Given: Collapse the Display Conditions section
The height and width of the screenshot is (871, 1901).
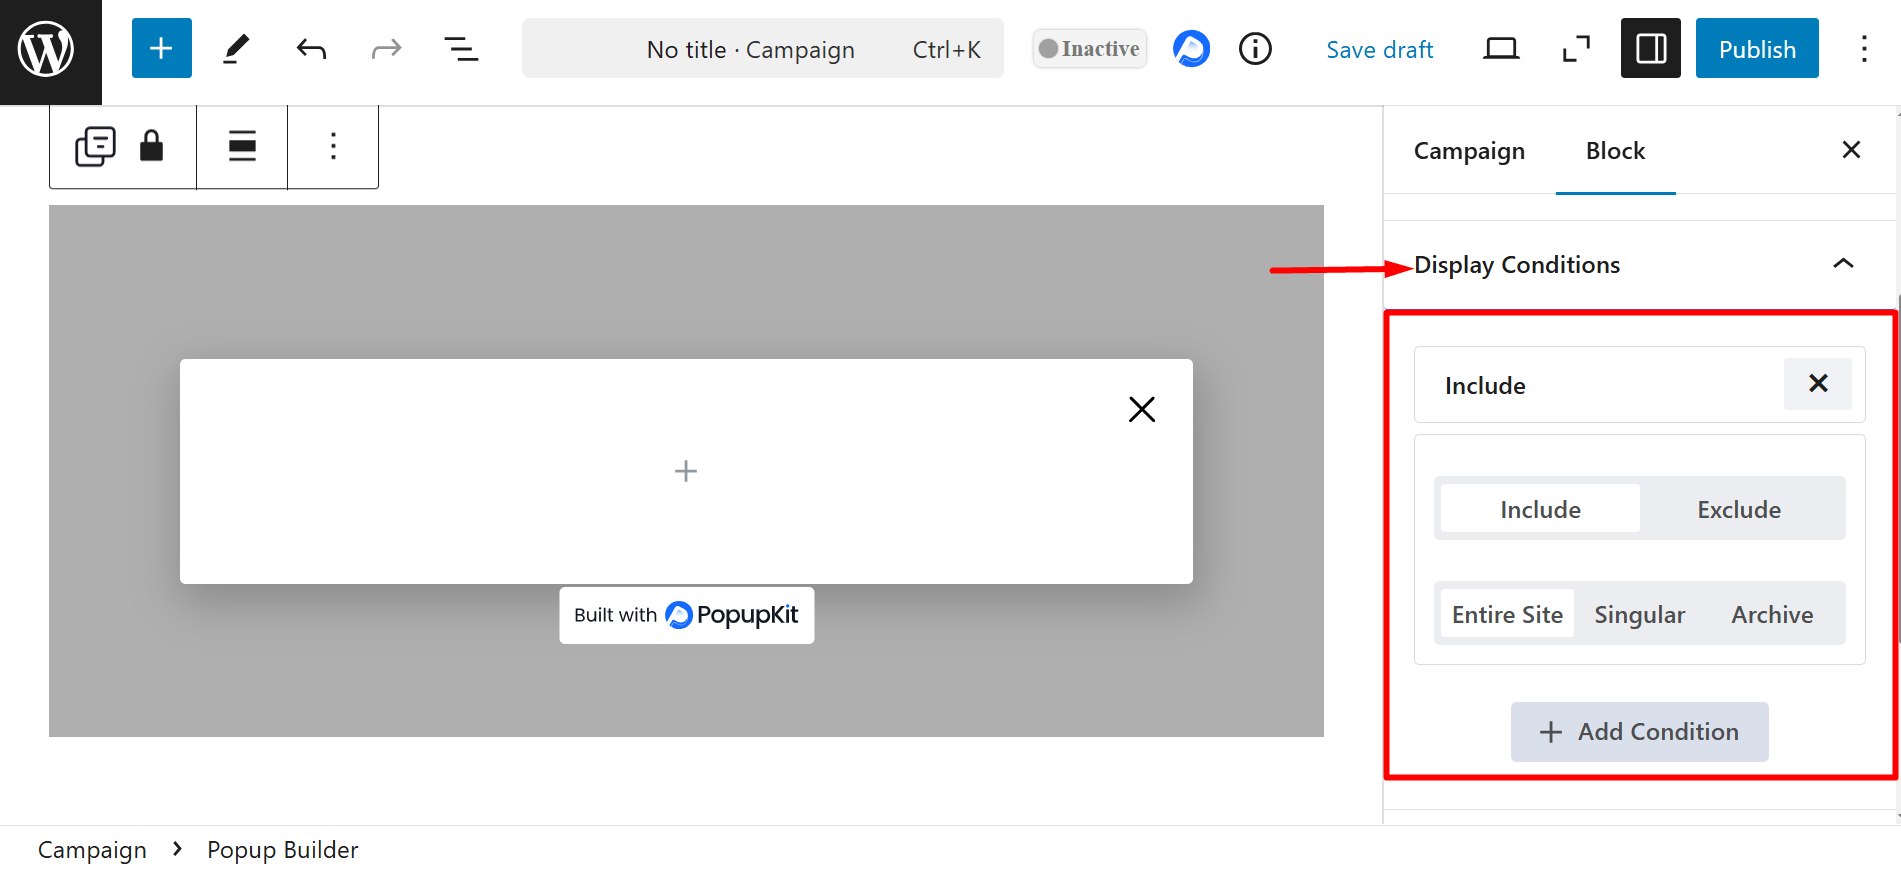Looking at the screenshot, I should coord(1842,264).
